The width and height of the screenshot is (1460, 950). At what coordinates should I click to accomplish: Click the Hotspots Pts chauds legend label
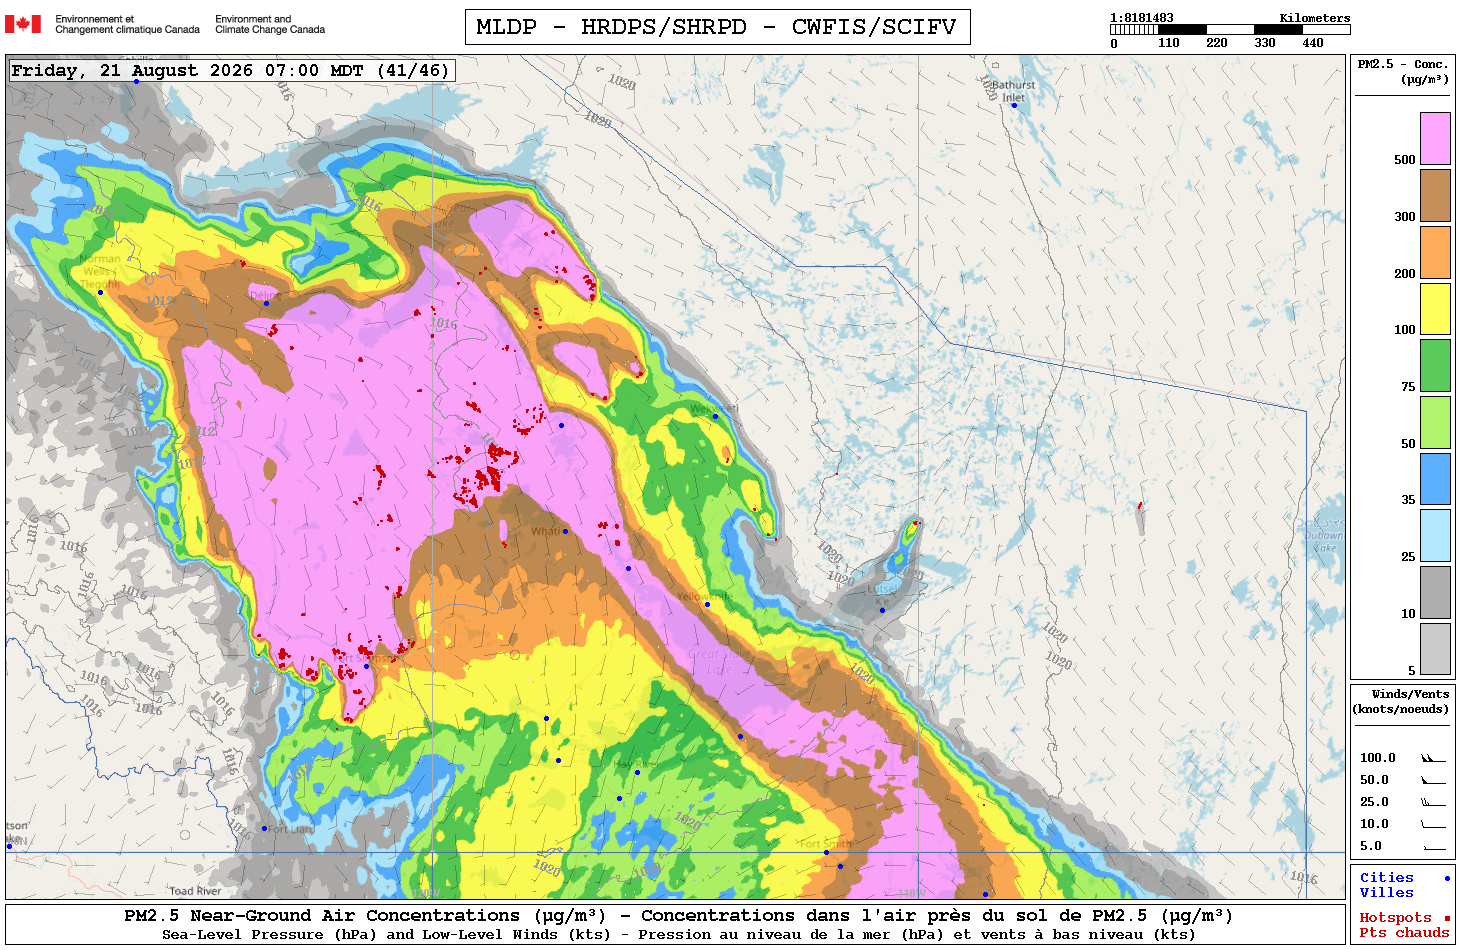tap(1404, 925)
